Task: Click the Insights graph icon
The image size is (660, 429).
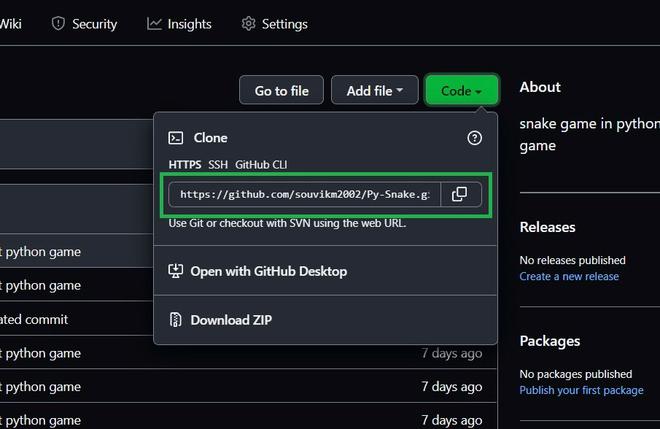Action: click(x=154, y=24)
